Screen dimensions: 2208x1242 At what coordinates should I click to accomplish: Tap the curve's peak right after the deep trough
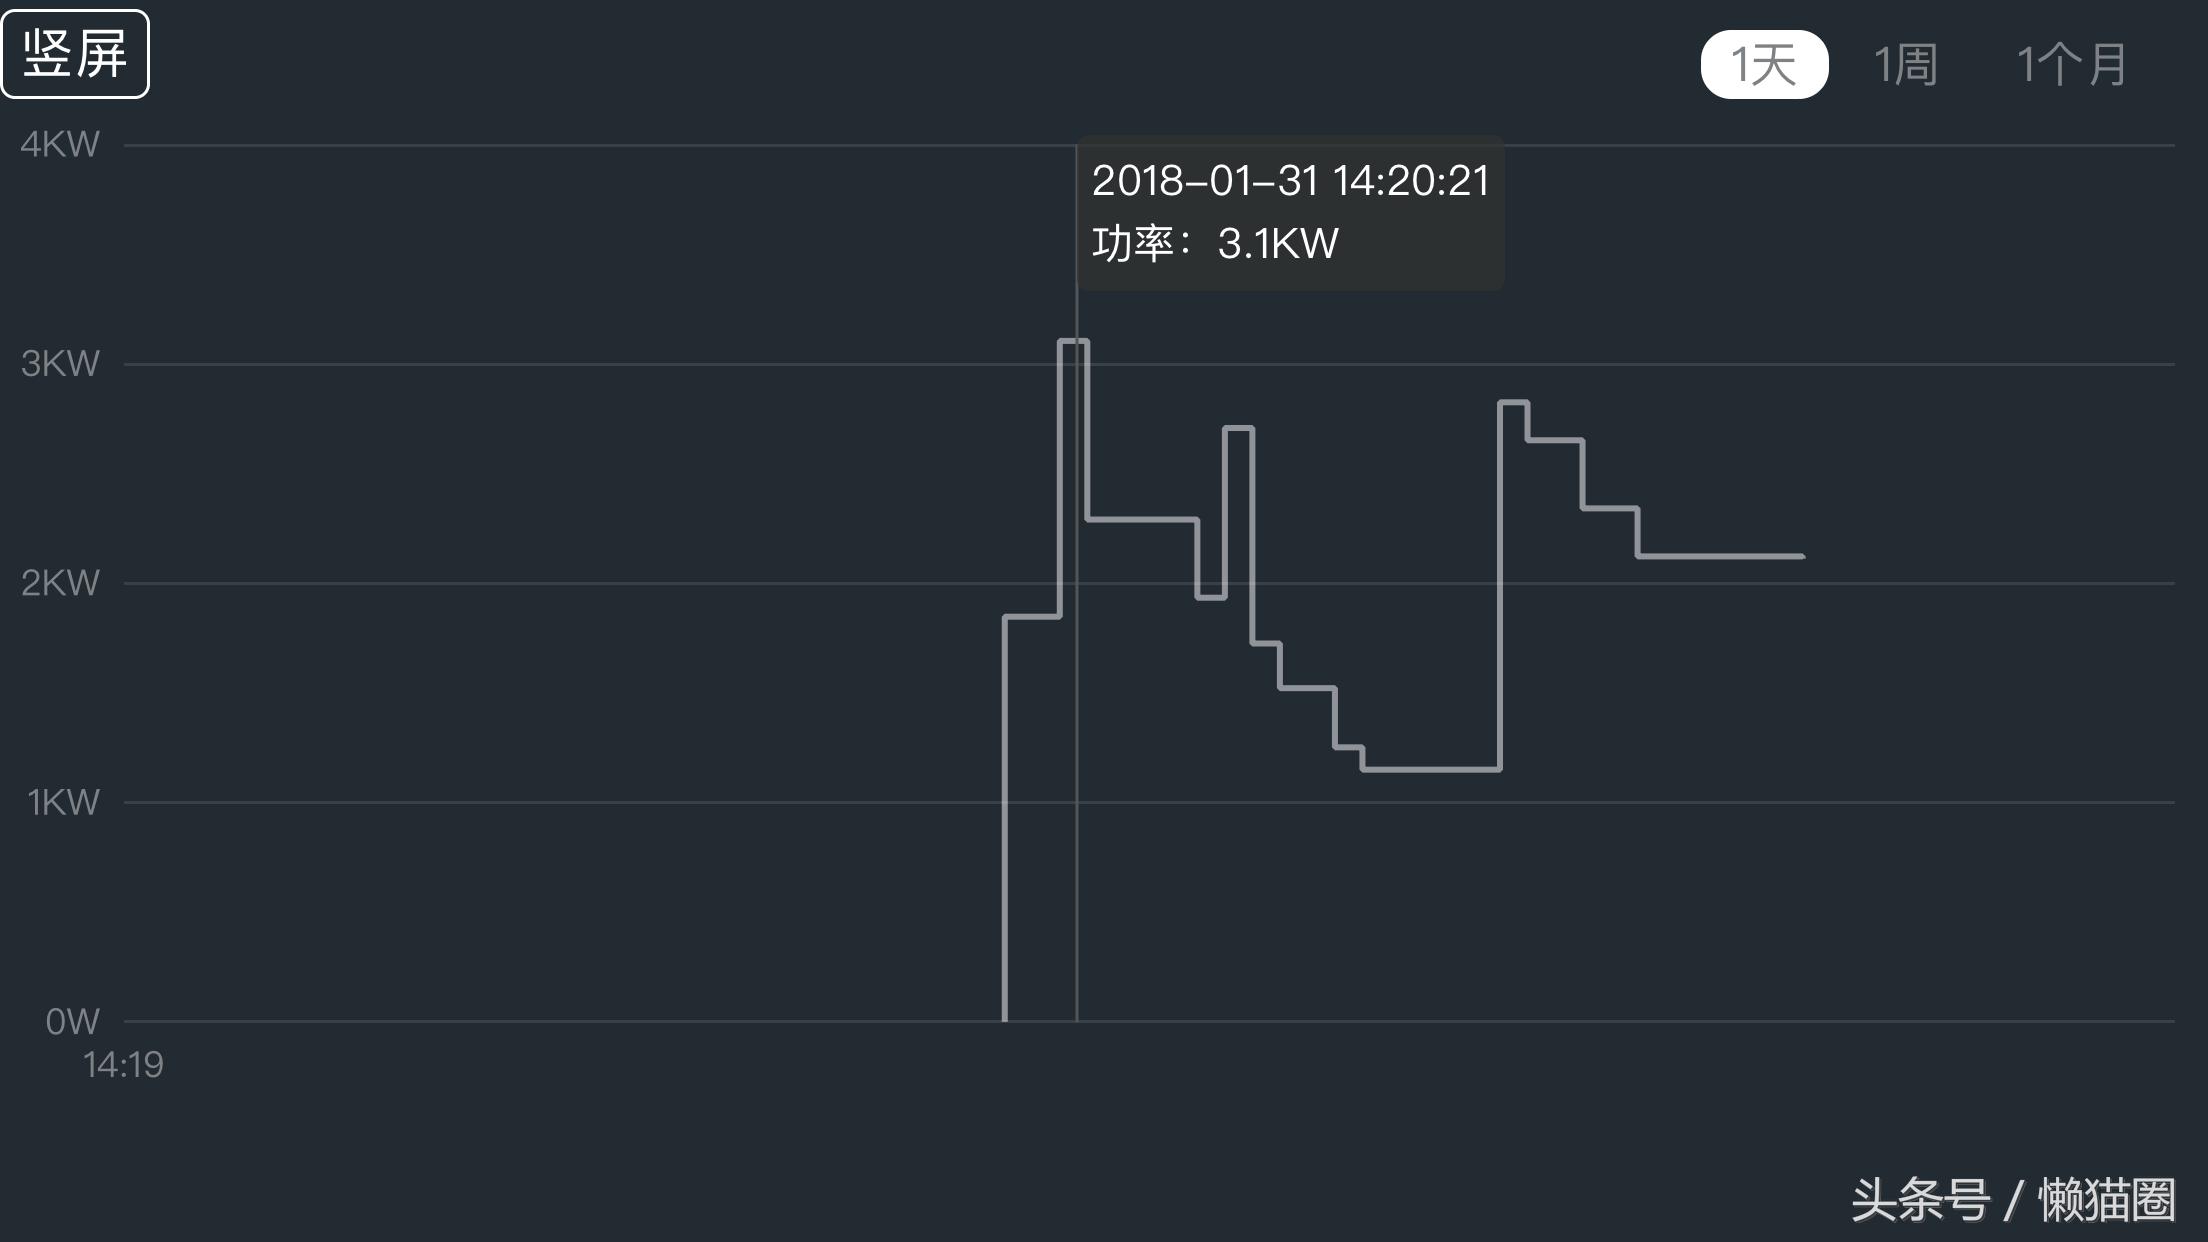(1513, 402)
